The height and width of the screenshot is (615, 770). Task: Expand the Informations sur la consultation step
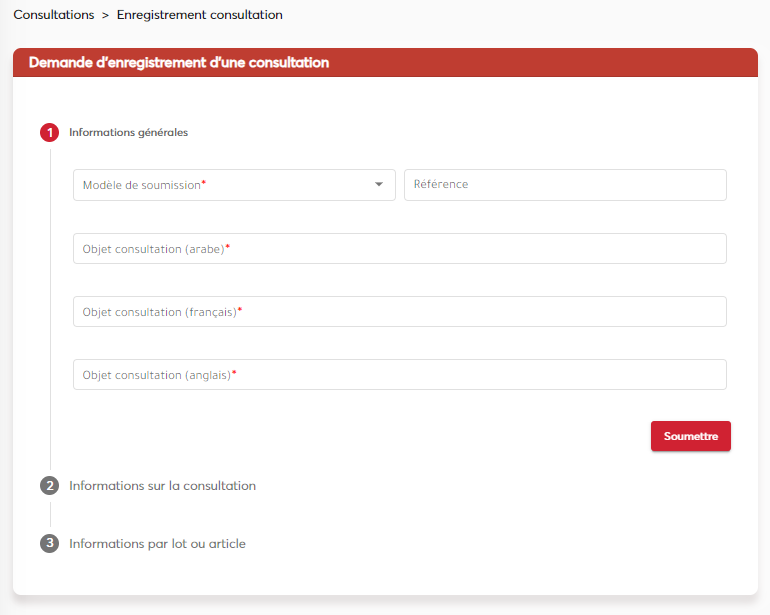162,486
